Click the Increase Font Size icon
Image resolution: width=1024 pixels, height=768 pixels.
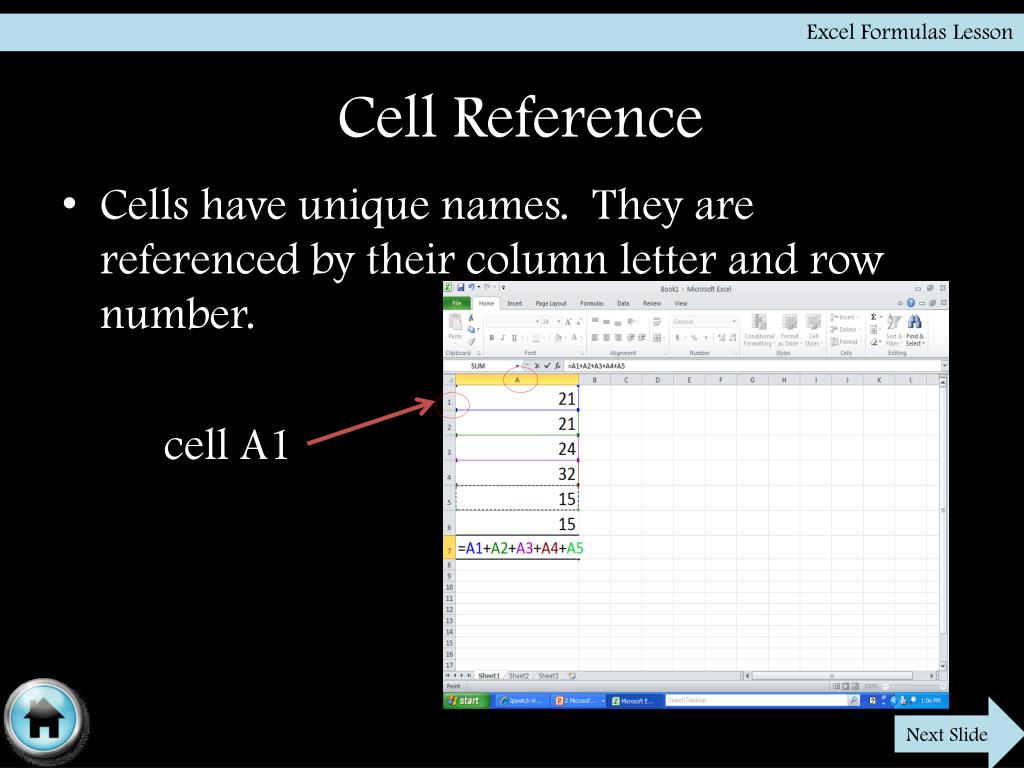568,322
